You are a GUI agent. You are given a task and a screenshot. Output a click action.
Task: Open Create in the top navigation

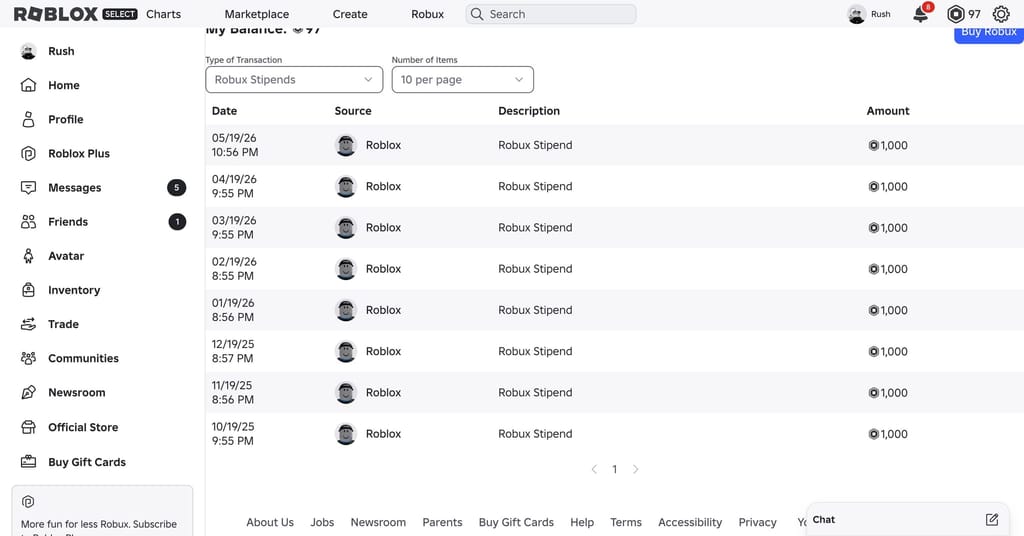coord(350,14)
